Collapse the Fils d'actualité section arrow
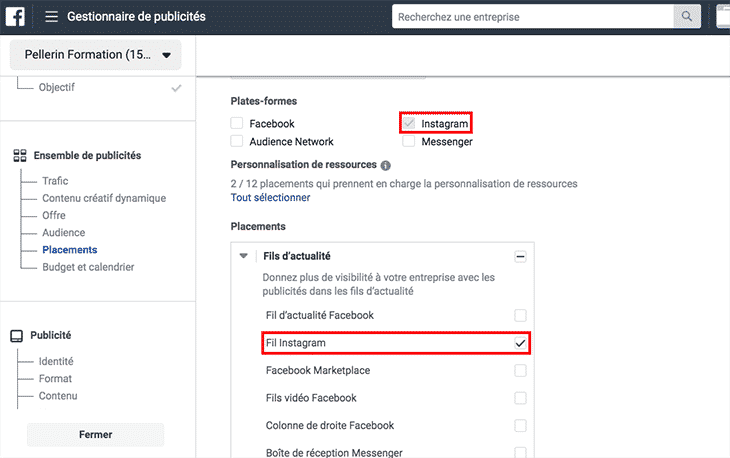730x458 pixels. (244, 257)
